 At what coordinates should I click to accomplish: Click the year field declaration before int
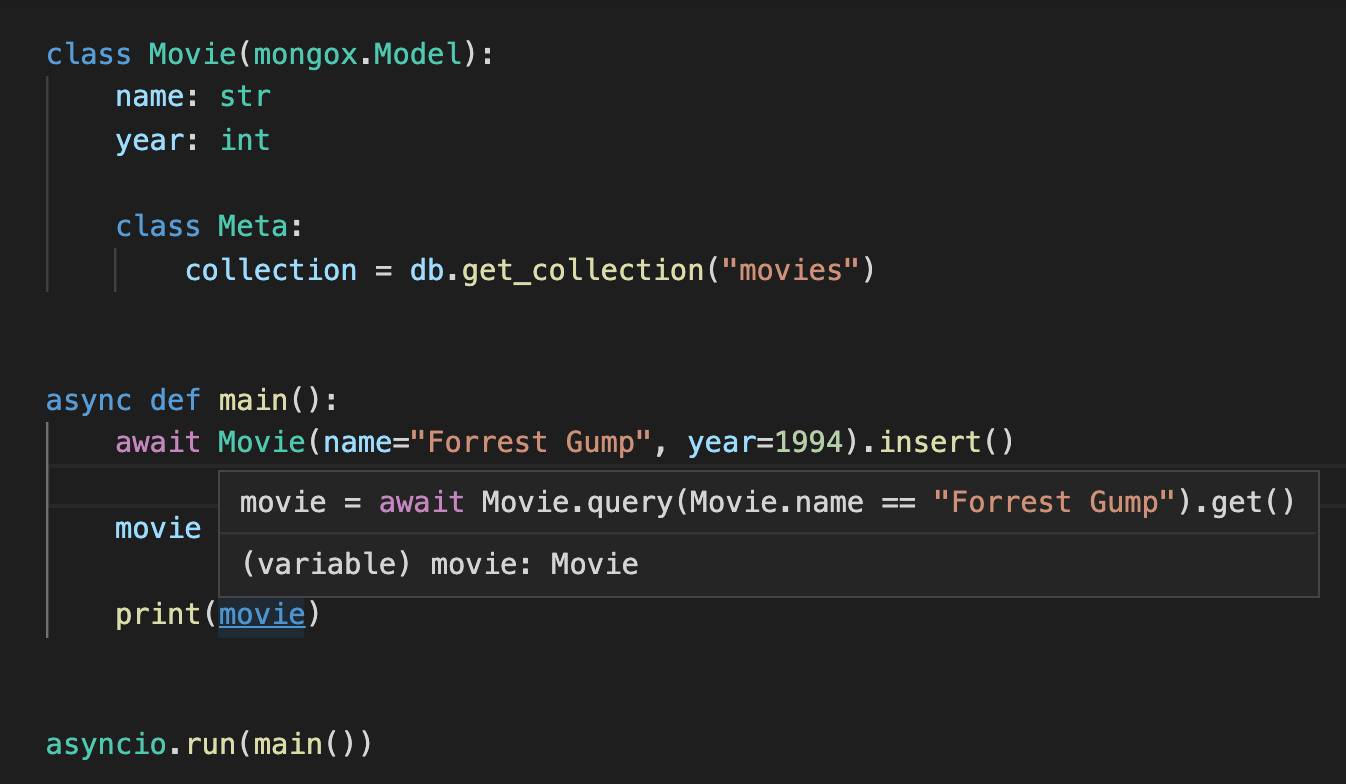pyautogui.click(x=149, y=140)
